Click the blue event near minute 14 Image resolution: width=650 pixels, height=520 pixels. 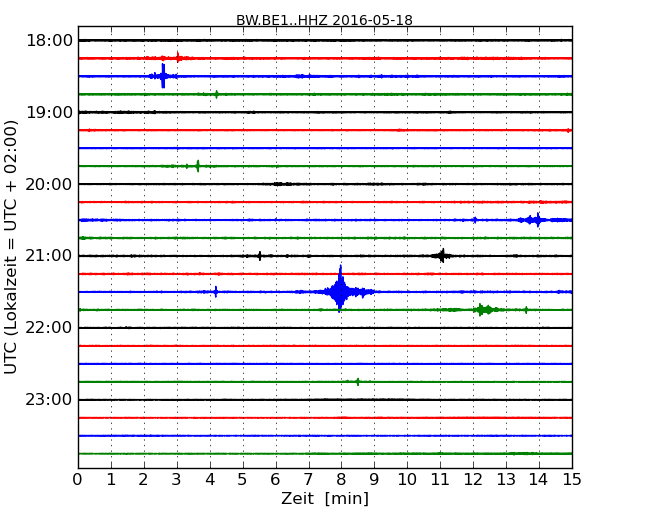point(536,220)
